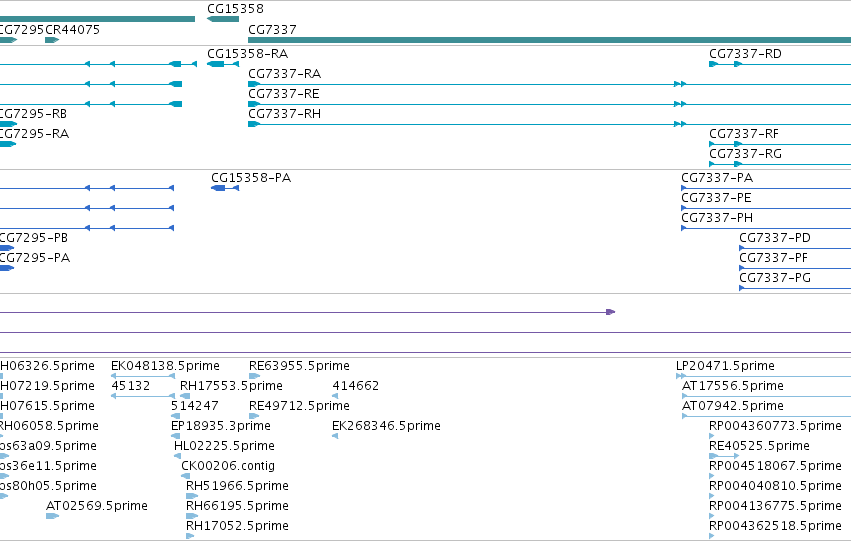Screen dimensions: 851x541
Task: Select the RH66195.5prime EST label
Action: 237,507
